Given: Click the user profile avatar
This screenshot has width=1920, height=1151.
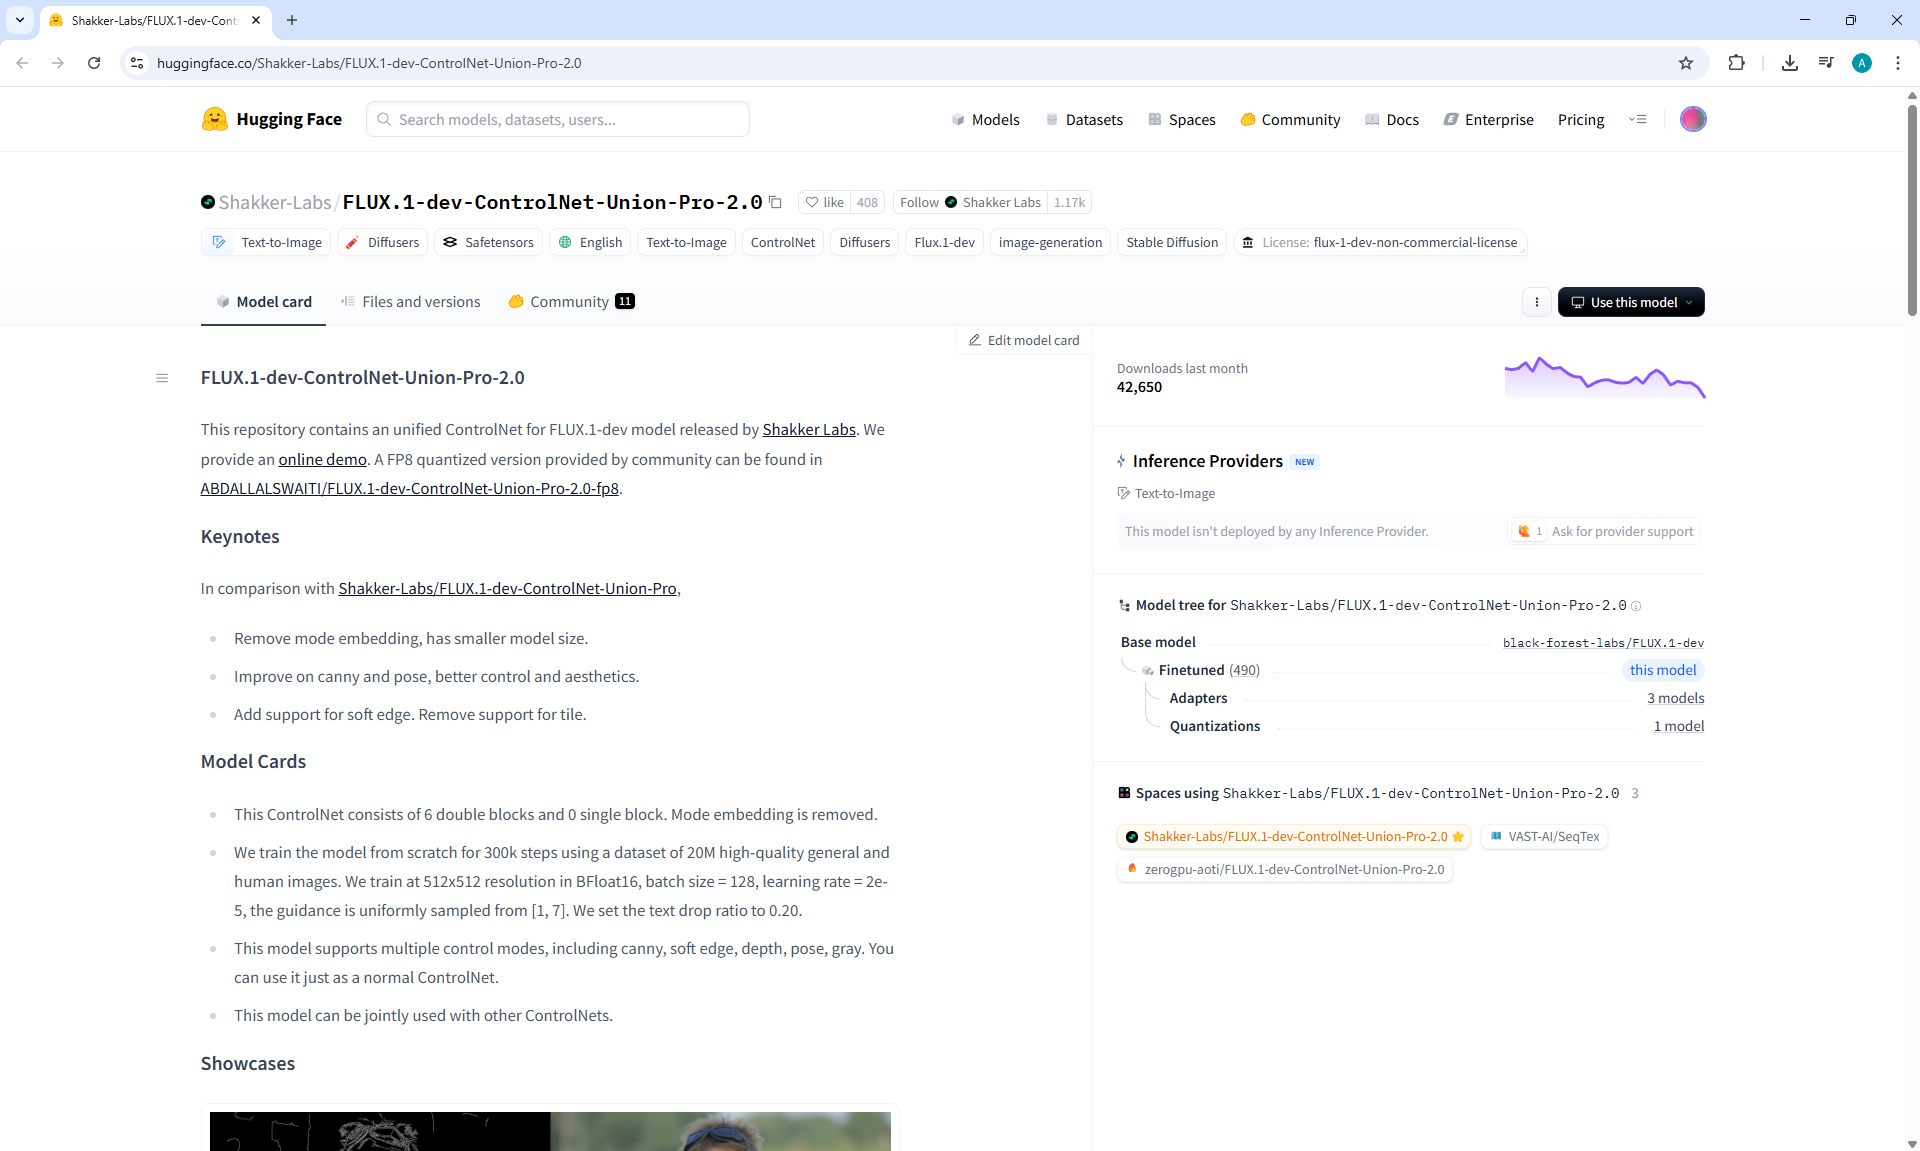Looking at the screenshot, I should tap(1693, 119).
